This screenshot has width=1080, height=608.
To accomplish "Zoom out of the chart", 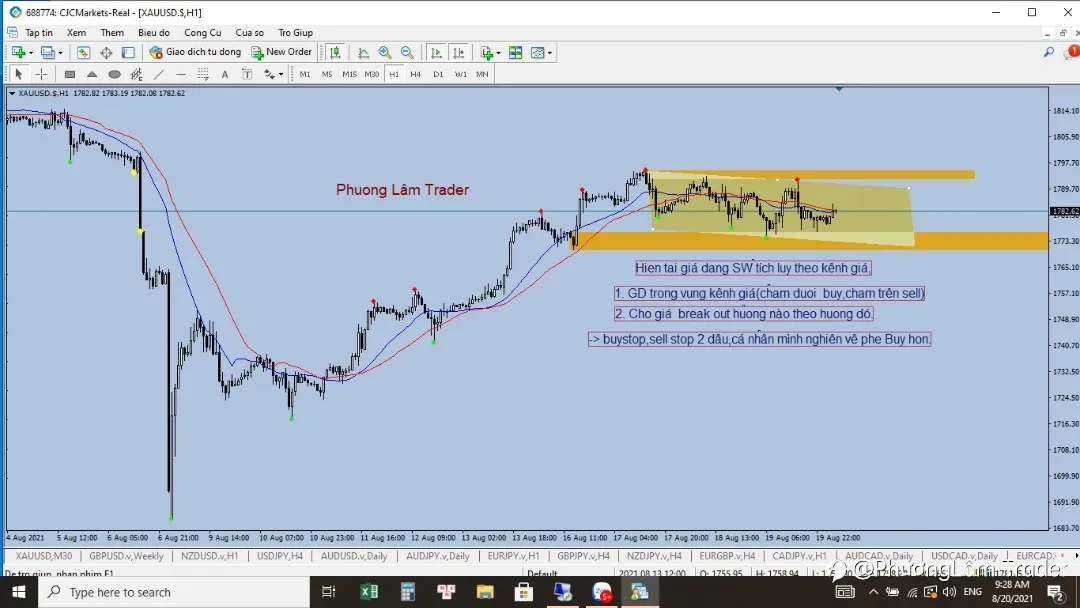I will [x=407, y=52].
